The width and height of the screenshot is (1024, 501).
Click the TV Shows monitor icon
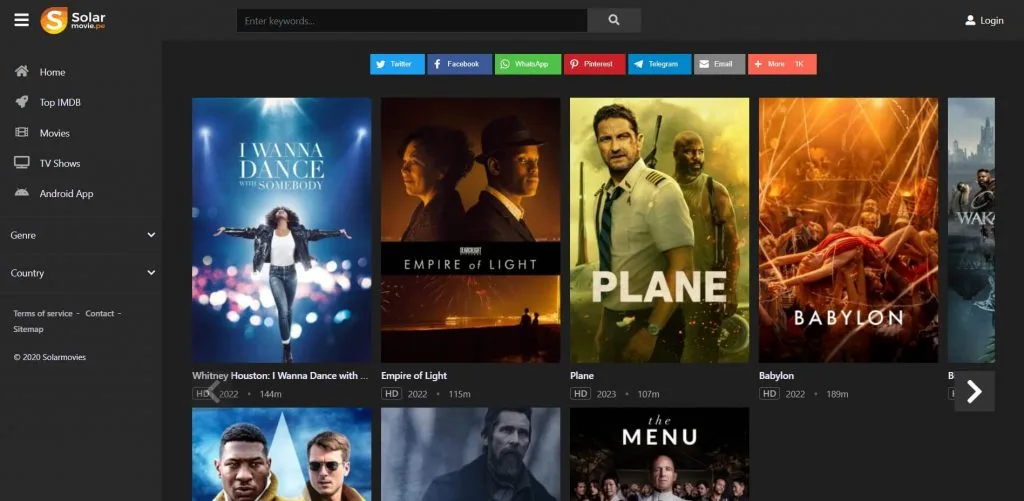coord(22,163)
